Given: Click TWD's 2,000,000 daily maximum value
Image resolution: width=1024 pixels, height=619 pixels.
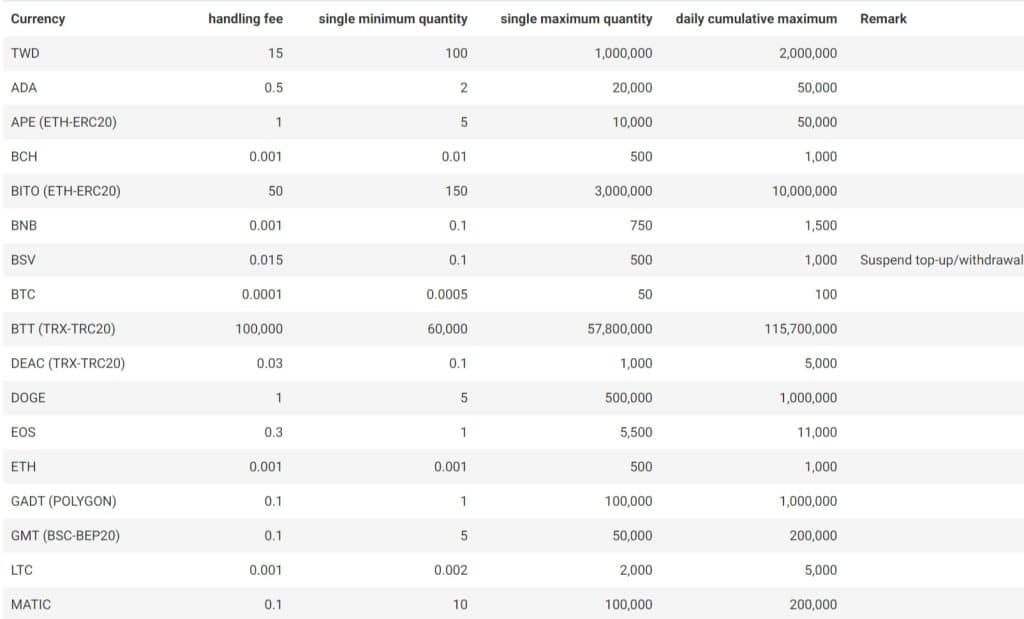Looking at the screenshot, I should 810,53.
